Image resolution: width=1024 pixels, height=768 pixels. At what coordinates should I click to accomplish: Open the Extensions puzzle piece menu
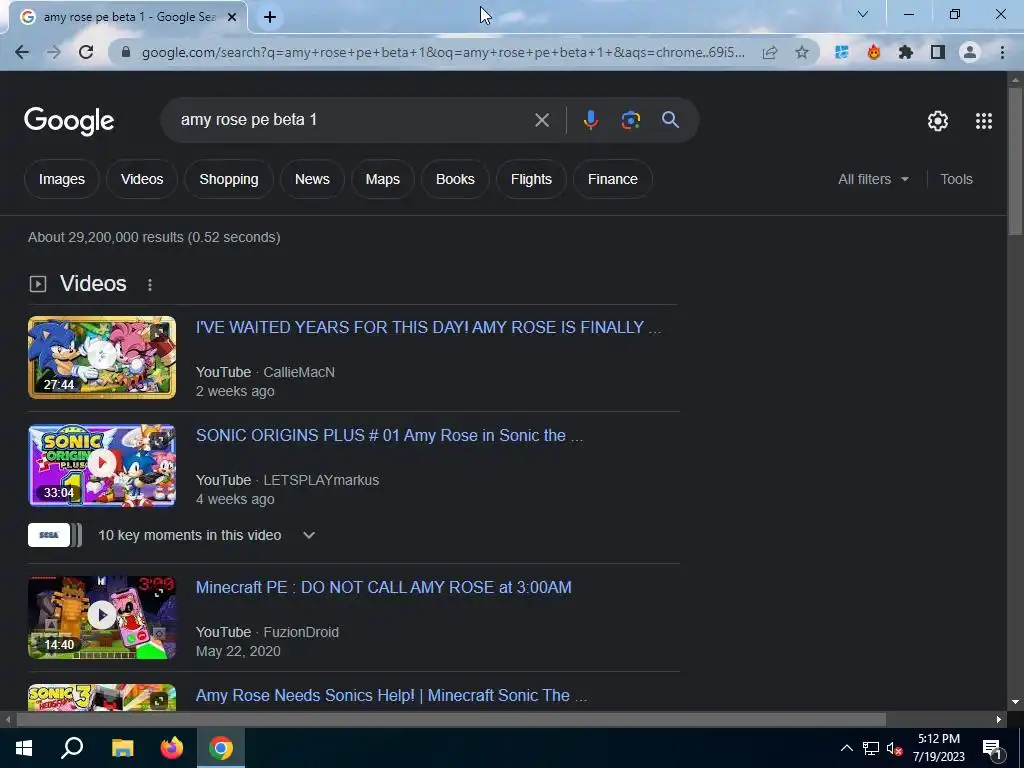pyautogui.click(x=905, y=52)
